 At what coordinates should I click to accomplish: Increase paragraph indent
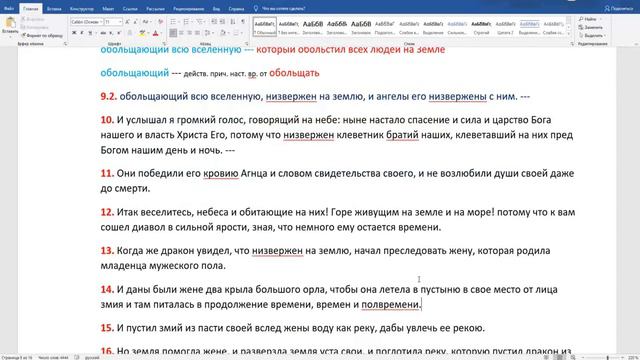point(222,22)
